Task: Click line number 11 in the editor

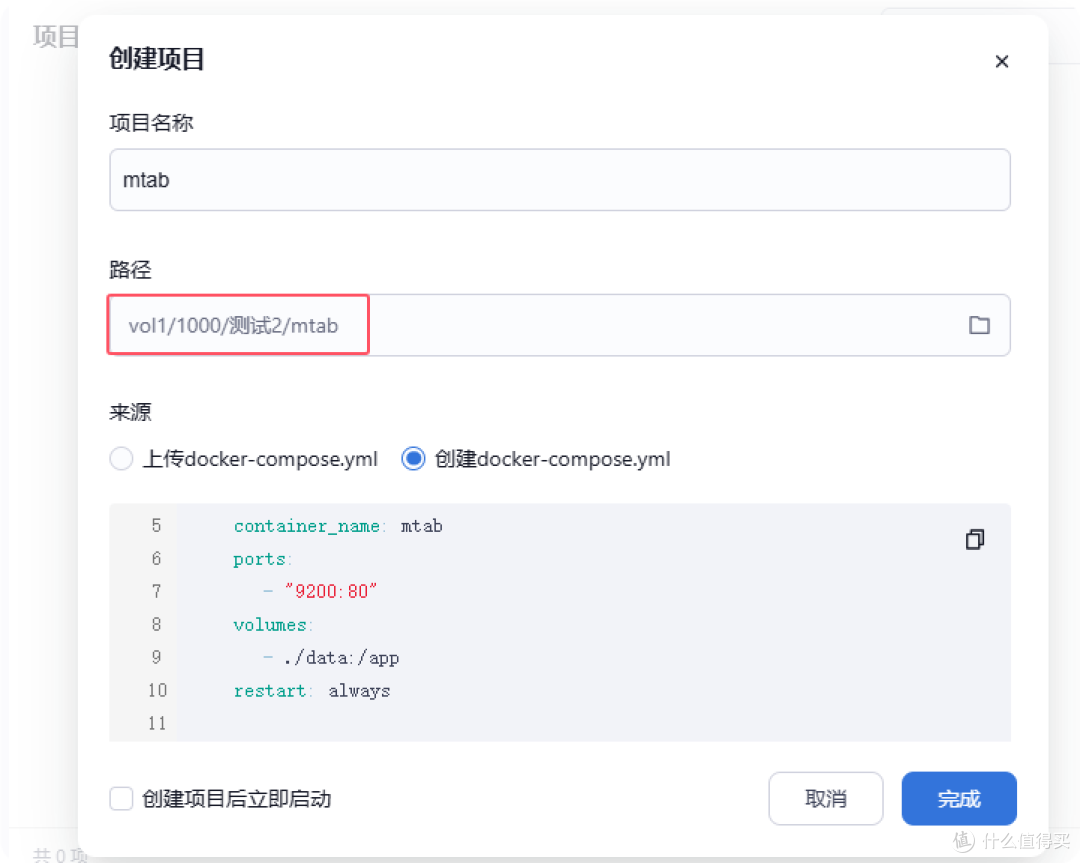Action: point(157,723)
